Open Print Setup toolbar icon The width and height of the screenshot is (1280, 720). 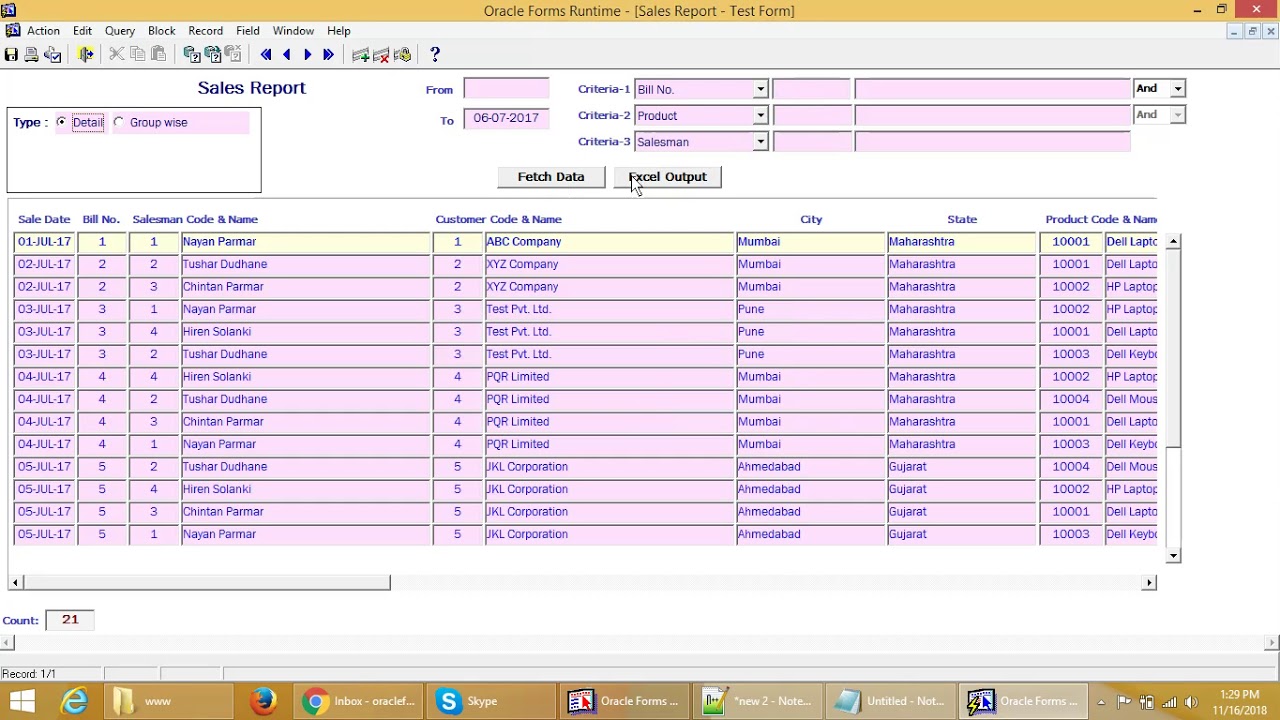[53, 55]
